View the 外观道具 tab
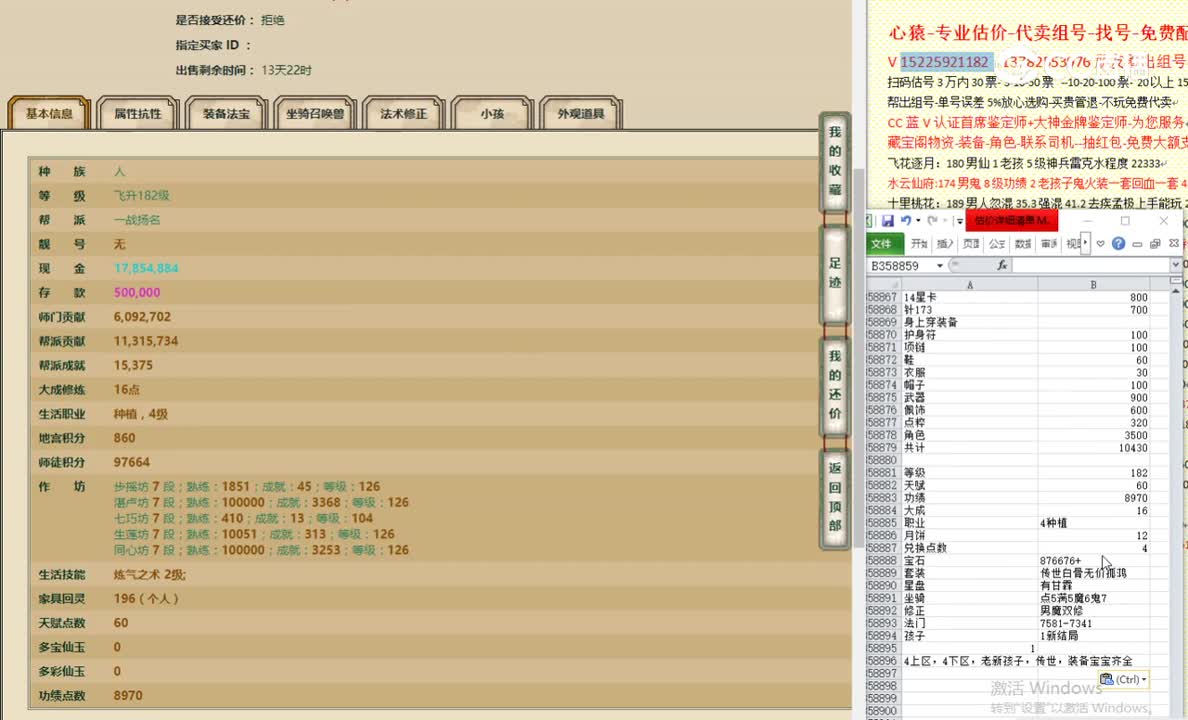This screenshot has width=1188, height=720. pos(578,113)
